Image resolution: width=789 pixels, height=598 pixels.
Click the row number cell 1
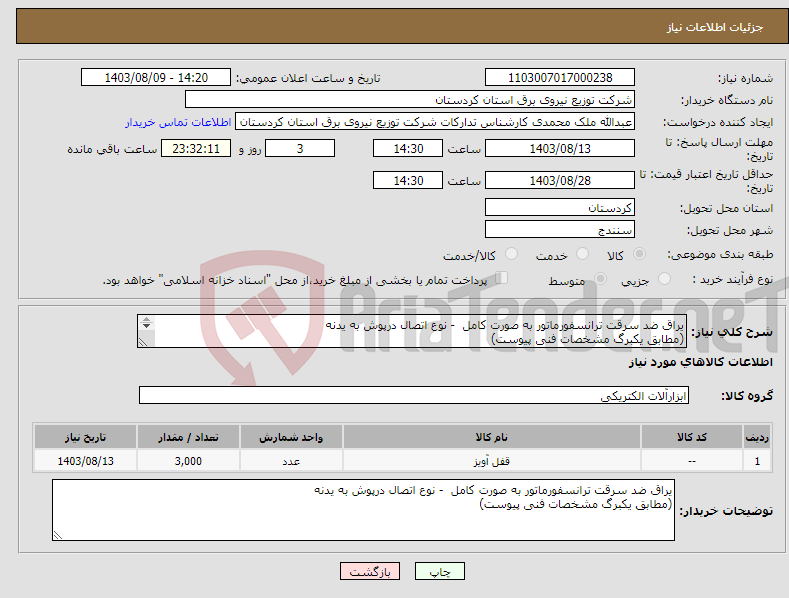point(757,461)
